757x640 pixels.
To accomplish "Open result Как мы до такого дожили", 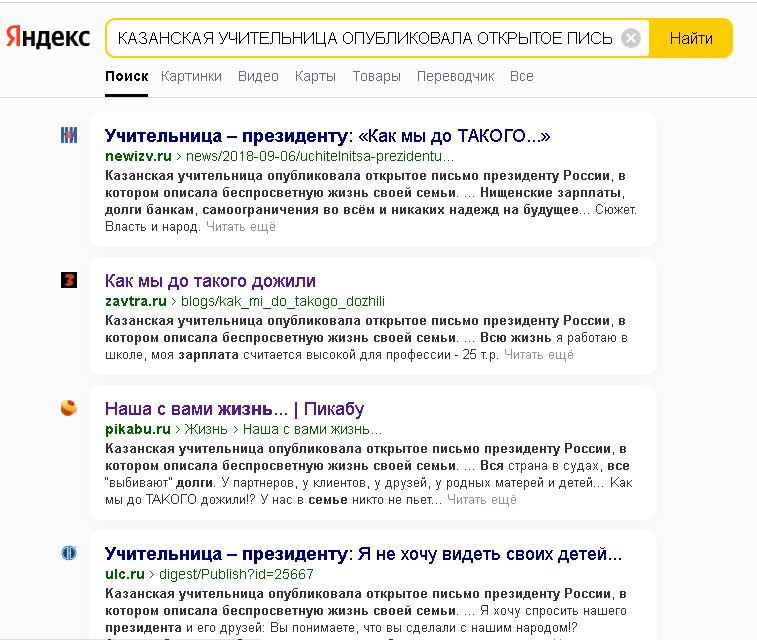I will [210, 281].
